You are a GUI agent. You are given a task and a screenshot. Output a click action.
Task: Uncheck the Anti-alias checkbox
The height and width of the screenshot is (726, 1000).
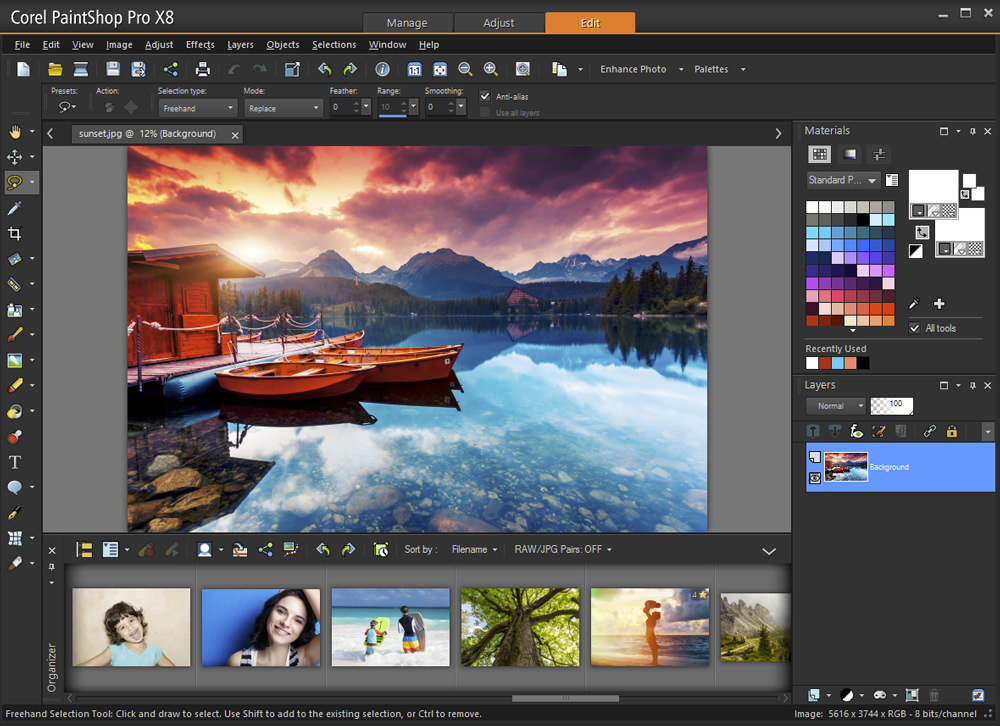pyautogui.click(x=485, y=96)
